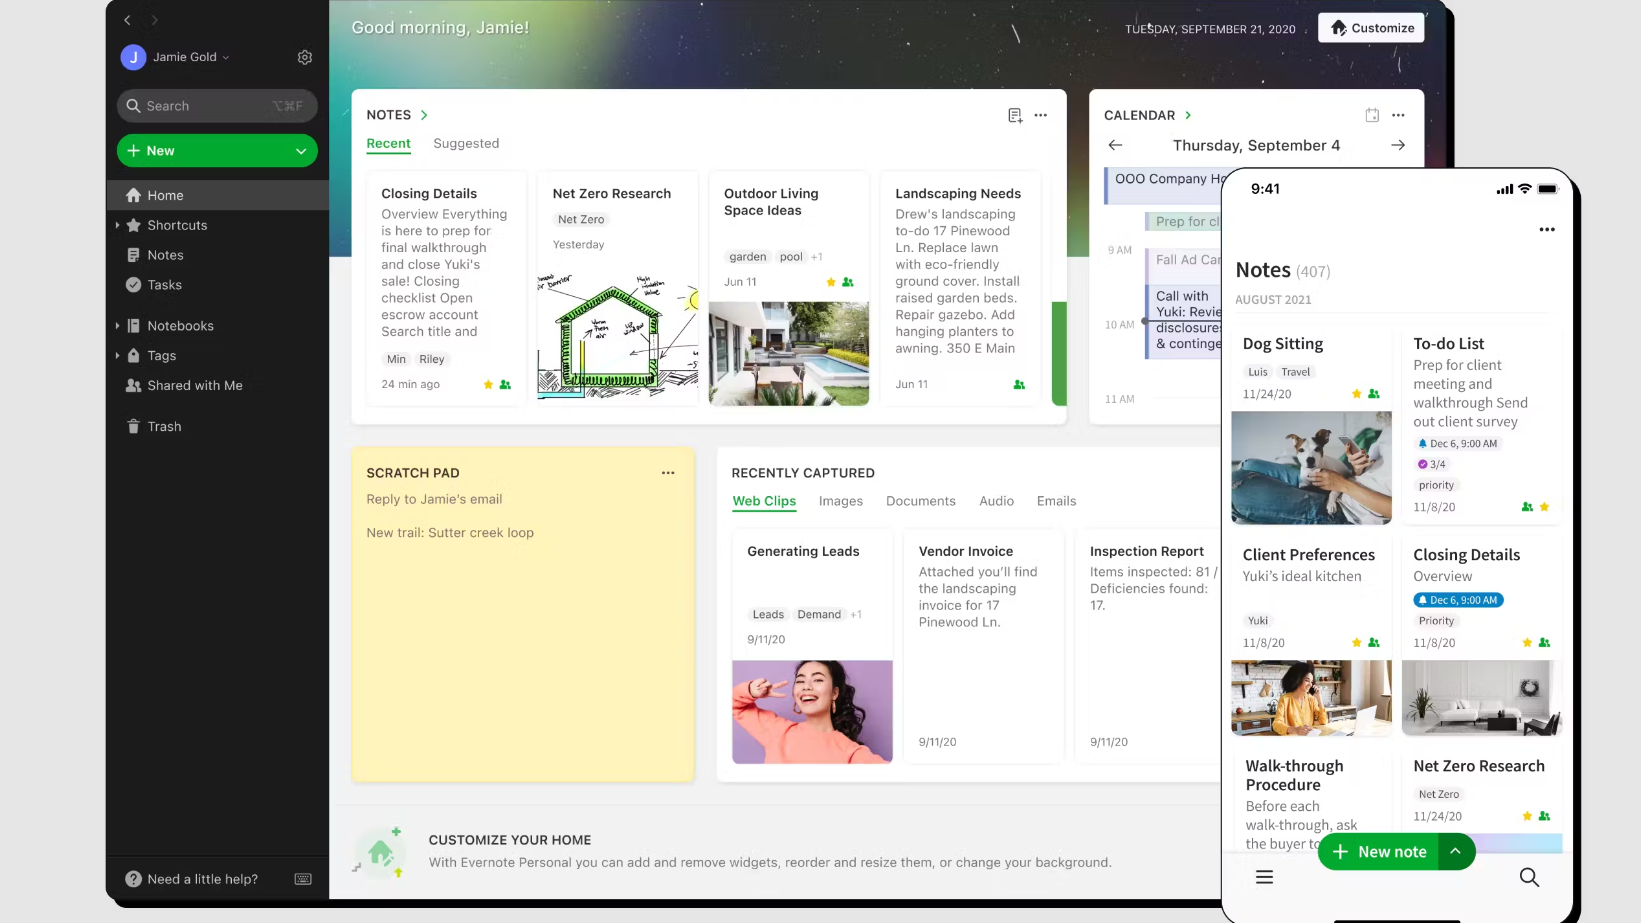Expand the Notebooks tree item
Screen dimensions: 1641x923
coord(118,326)
